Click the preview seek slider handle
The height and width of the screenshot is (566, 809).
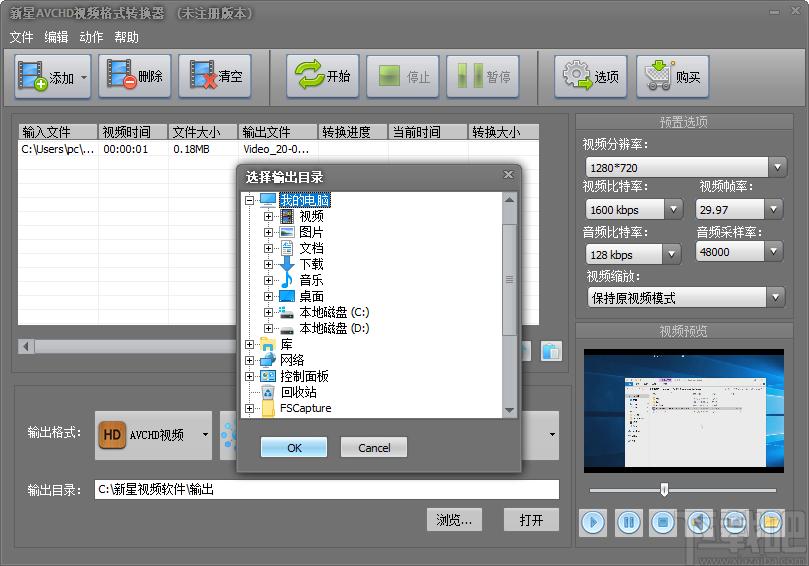pos(665,490)
